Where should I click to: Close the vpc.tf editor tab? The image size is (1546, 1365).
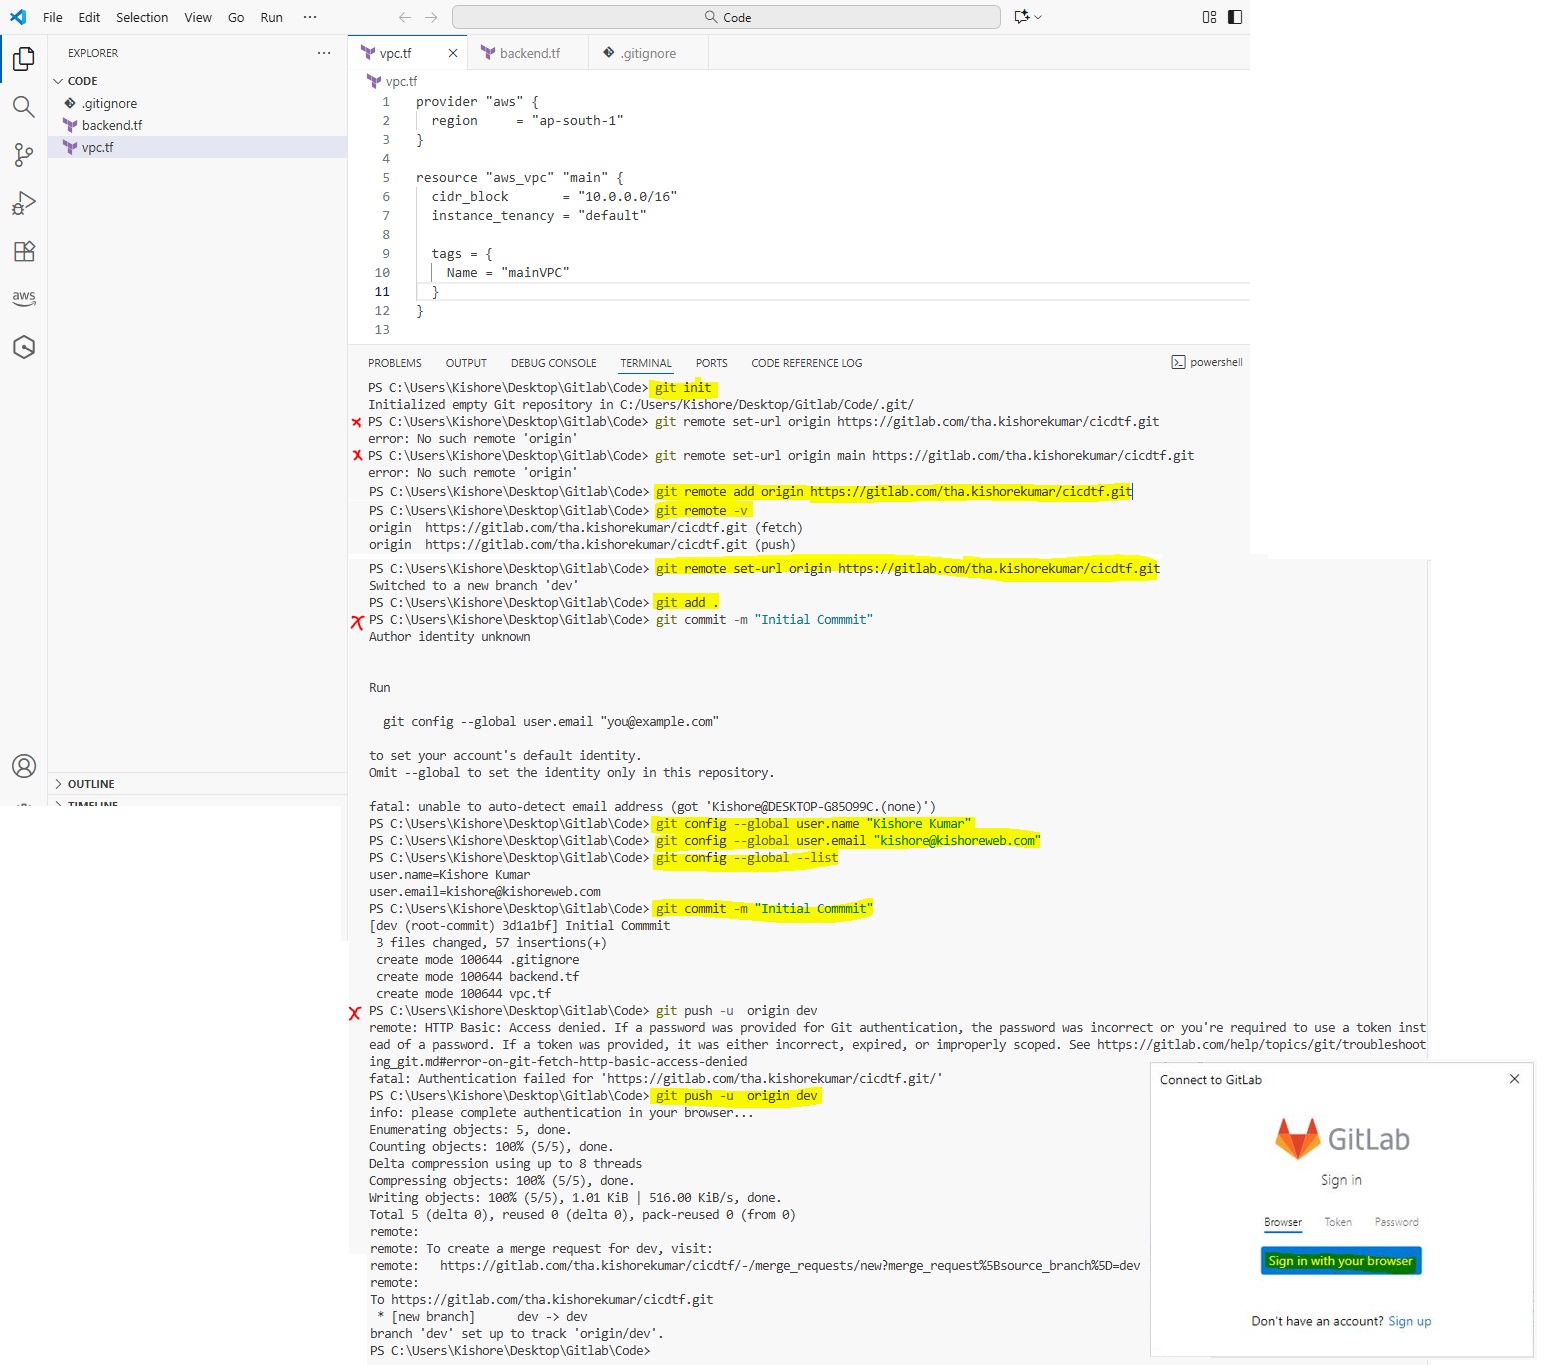coord(453,53)
